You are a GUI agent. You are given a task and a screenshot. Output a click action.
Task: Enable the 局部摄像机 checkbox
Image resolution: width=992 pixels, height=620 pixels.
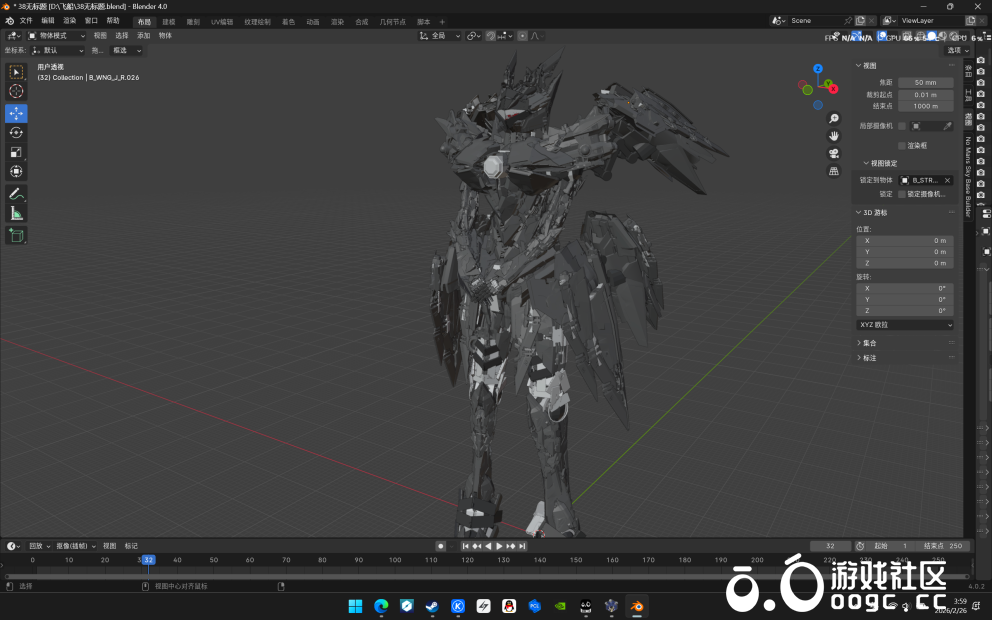click(902, 126)
